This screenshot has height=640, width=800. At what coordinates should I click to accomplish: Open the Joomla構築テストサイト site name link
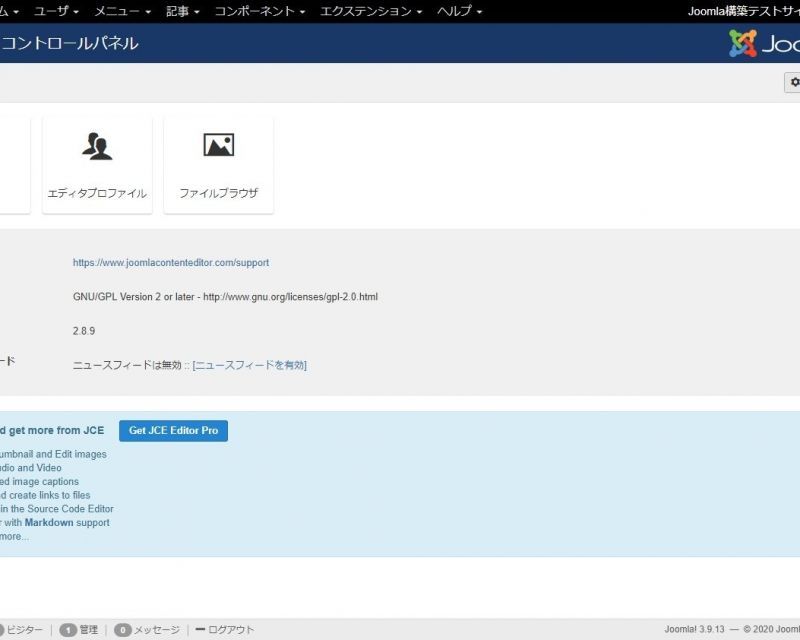[x=744, y=11]
